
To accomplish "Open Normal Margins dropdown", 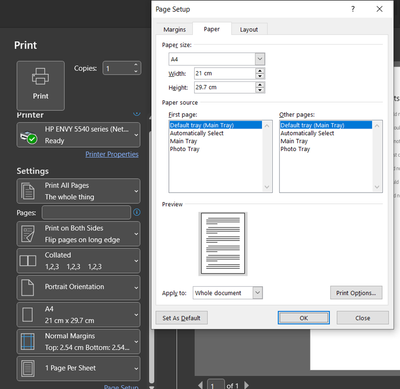I will [x=78, y=341].
